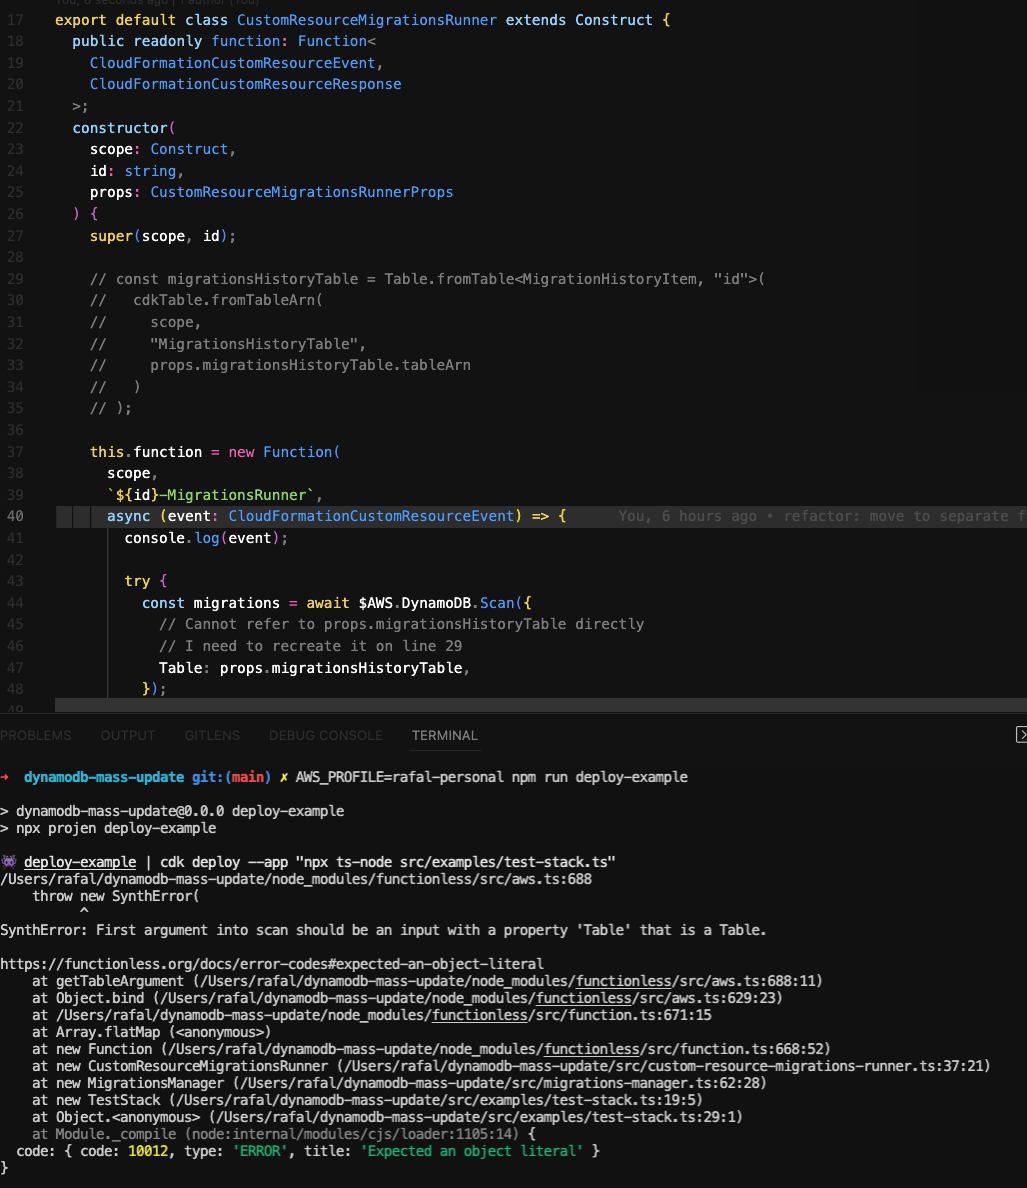Click line number 40 in the gutter
The image size is (1027, 1188).
point(16,516)
